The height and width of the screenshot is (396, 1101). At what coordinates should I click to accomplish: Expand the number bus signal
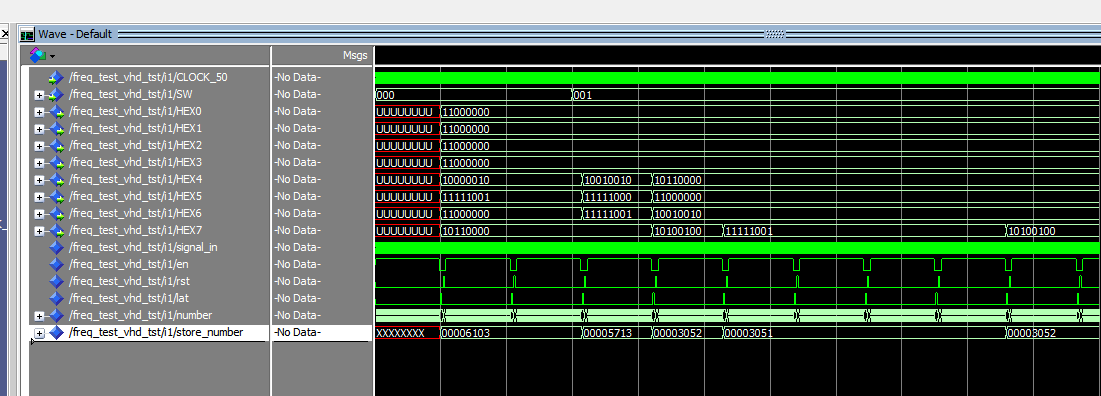(39, 315)
